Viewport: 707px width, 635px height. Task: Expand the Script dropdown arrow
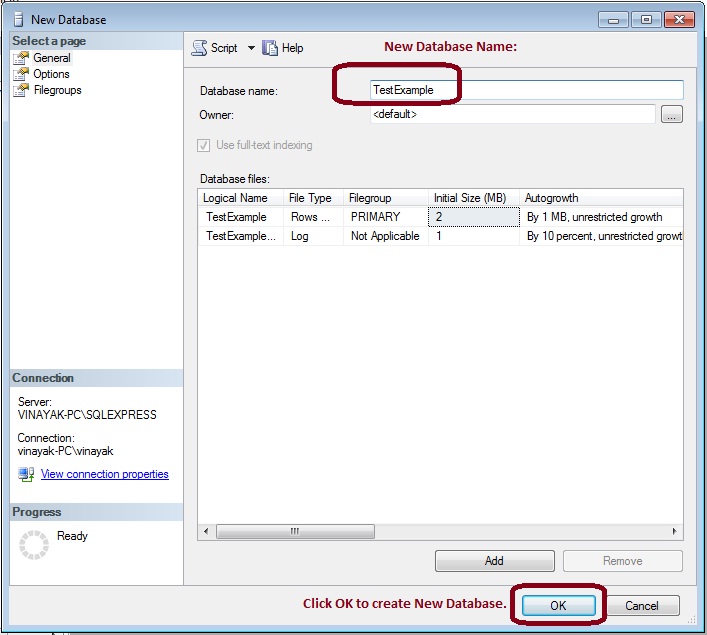pos(251,48)
